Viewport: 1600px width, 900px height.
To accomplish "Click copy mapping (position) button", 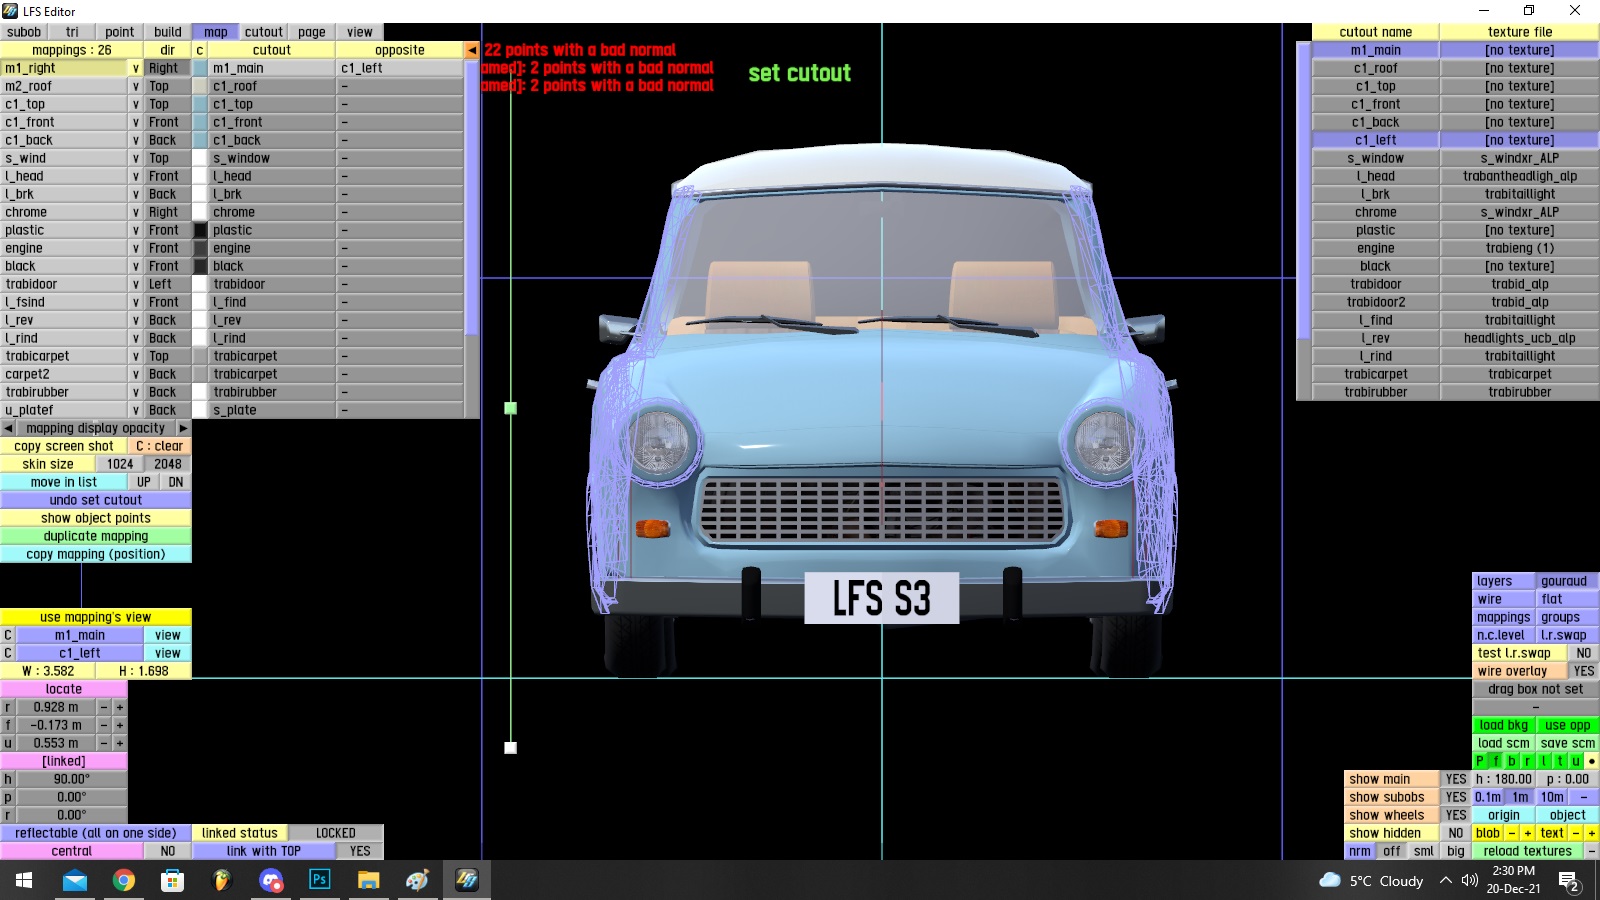I will click(x=96, y=554).
